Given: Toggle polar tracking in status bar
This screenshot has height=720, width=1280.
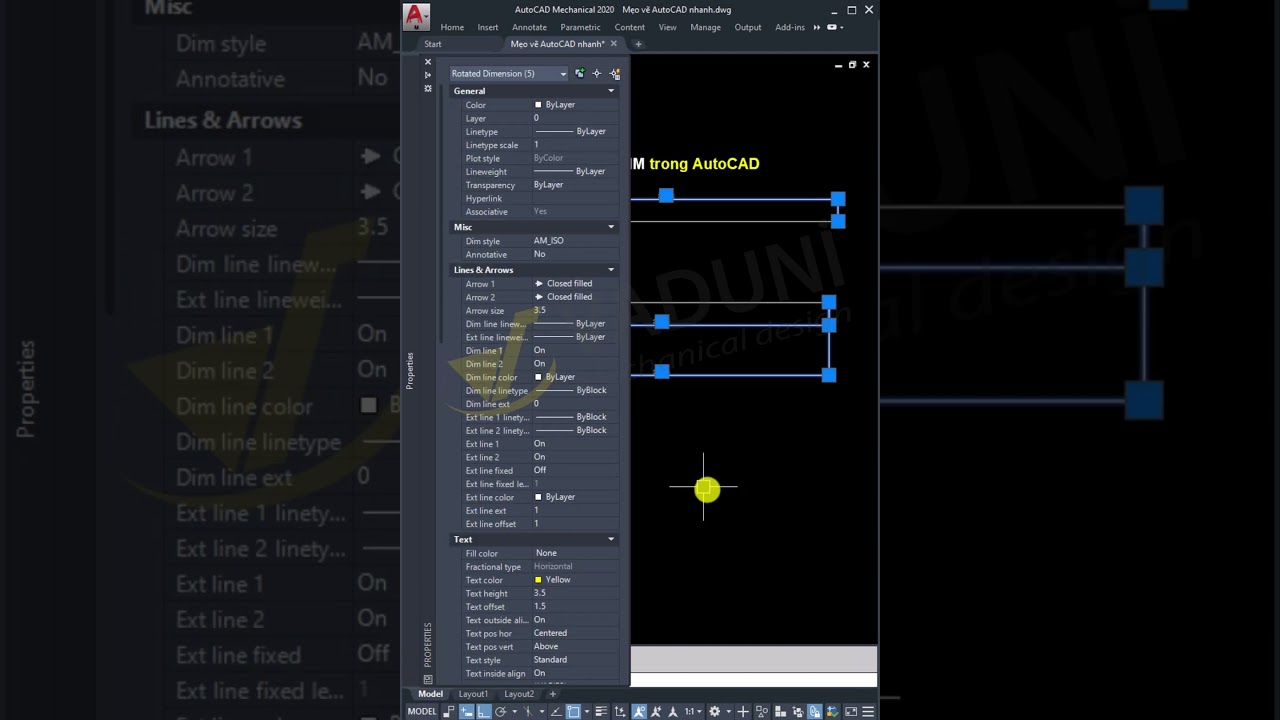Looking at the screenshot, I should tap(500, 711).
